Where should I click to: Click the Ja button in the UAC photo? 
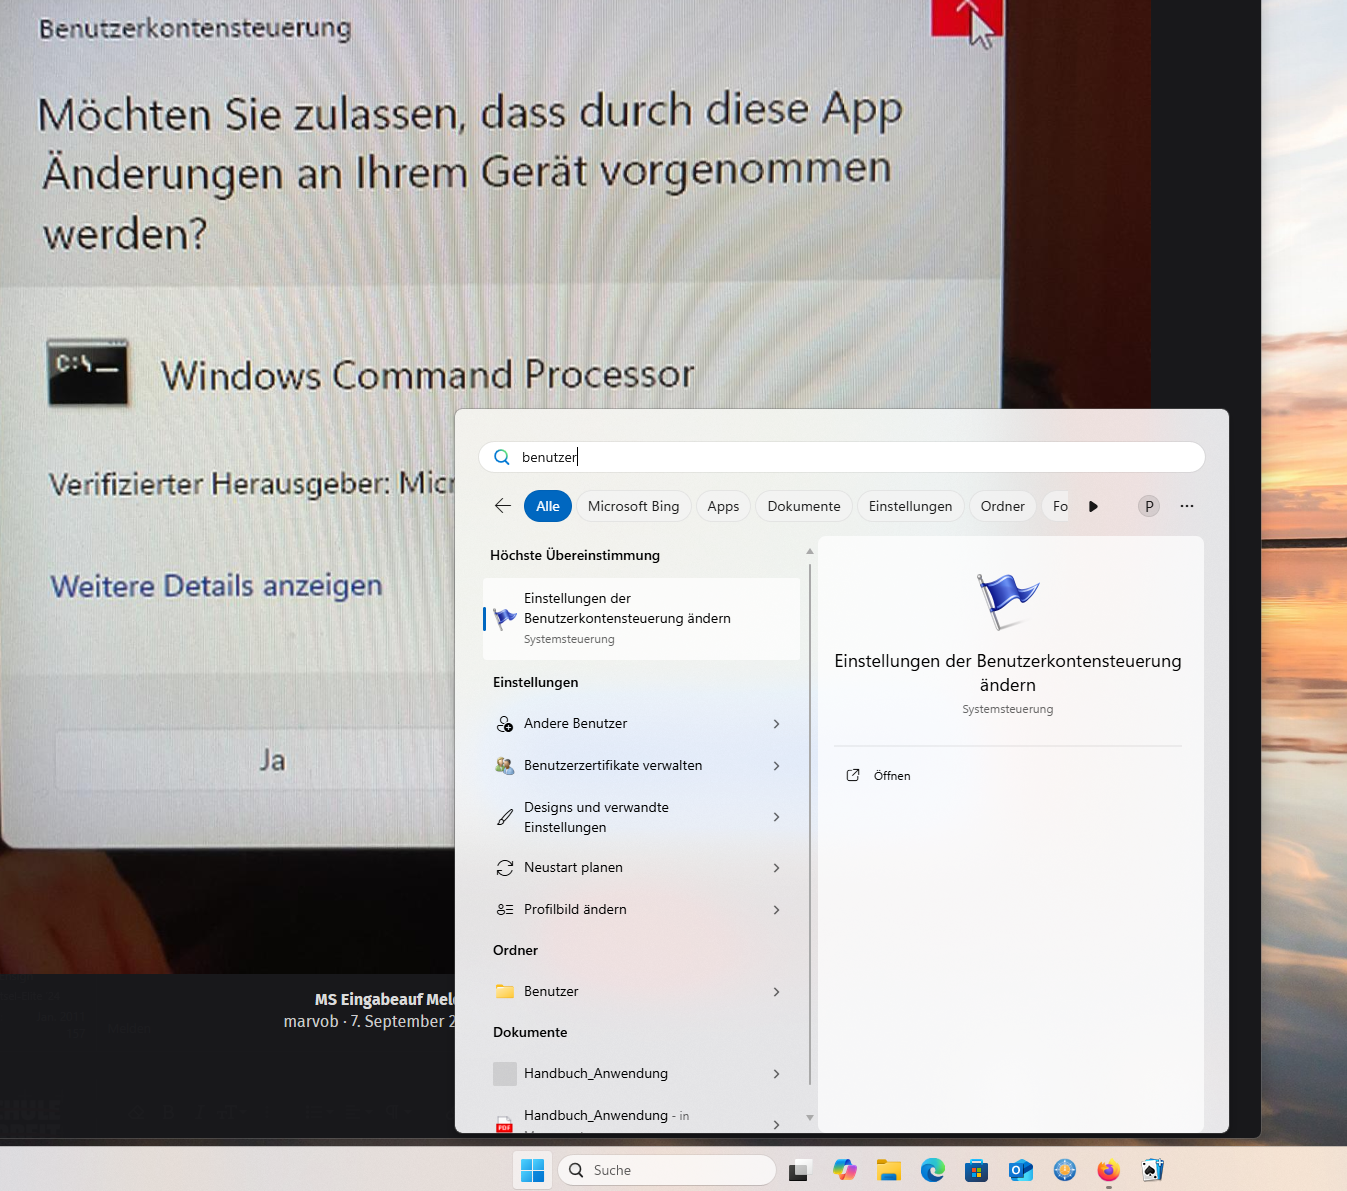(272, 761)
